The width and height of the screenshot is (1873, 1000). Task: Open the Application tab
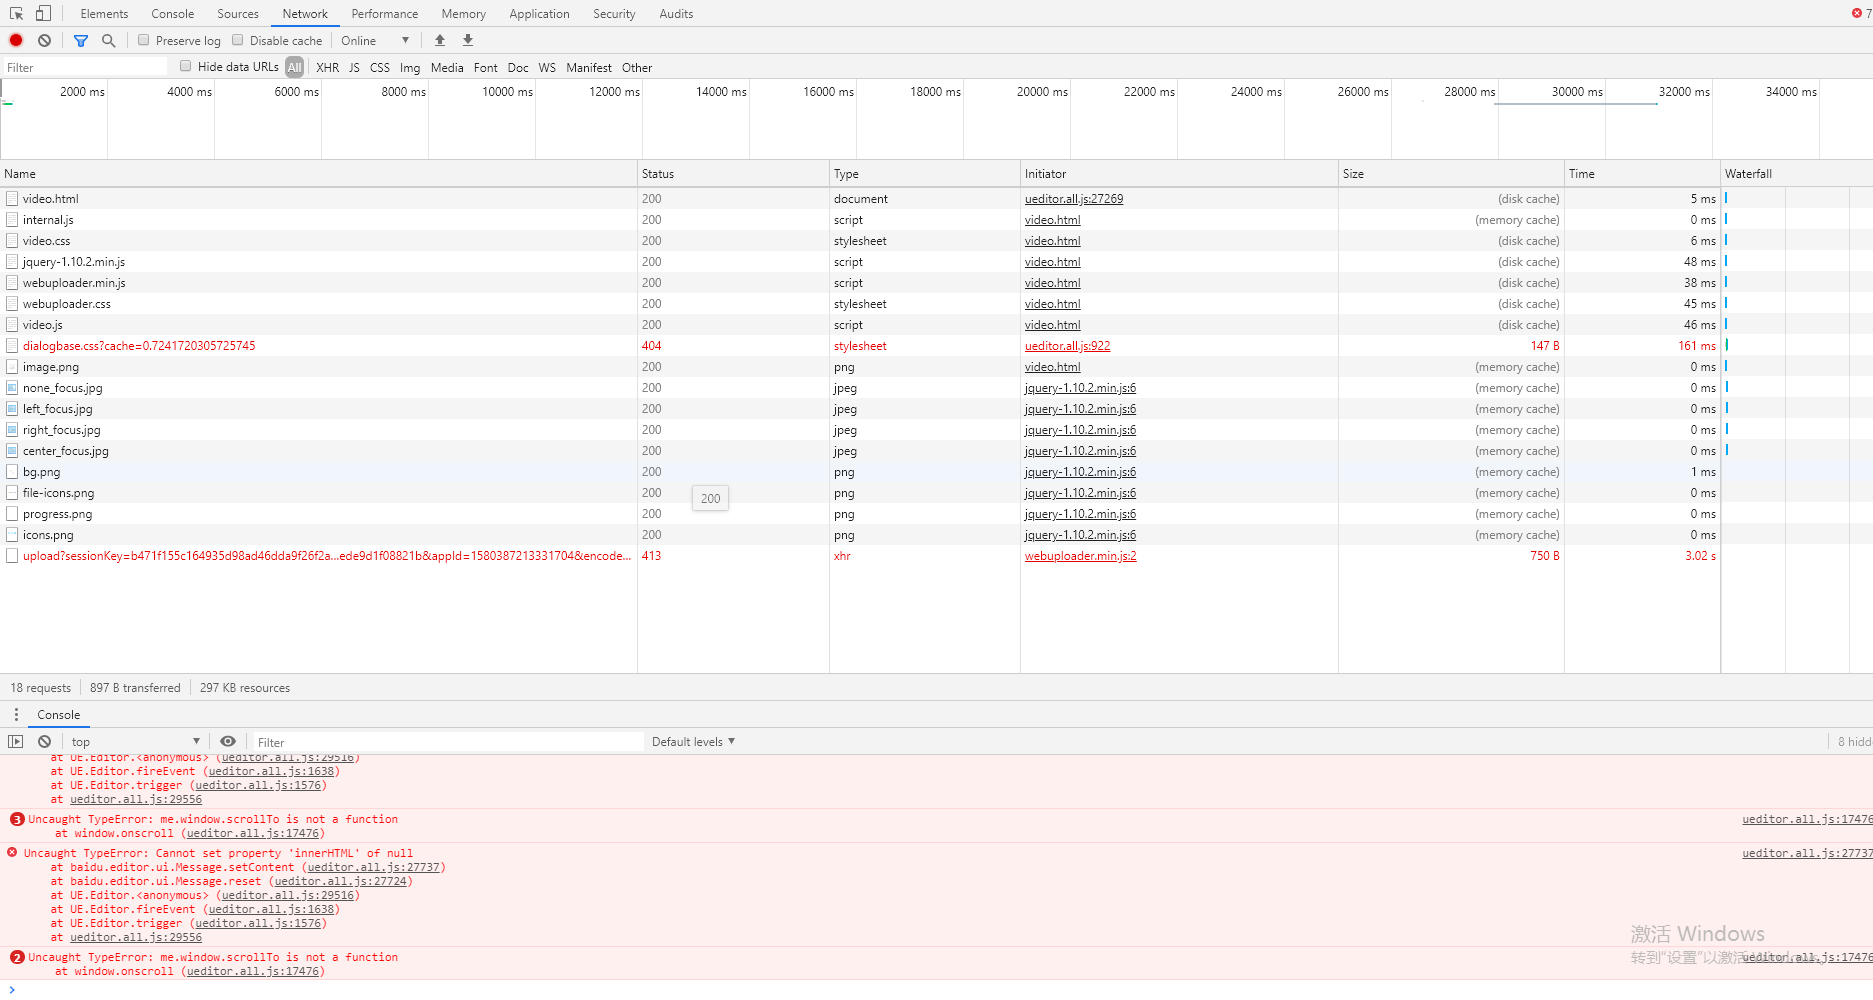[x=539, y=13]
